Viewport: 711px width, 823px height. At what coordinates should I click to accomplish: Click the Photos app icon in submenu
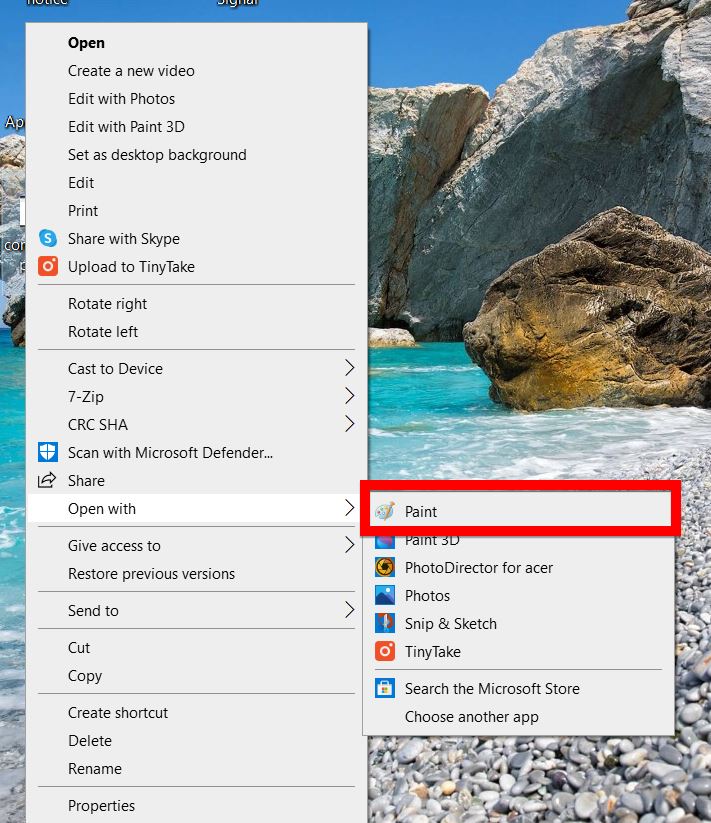coord(385,595)
